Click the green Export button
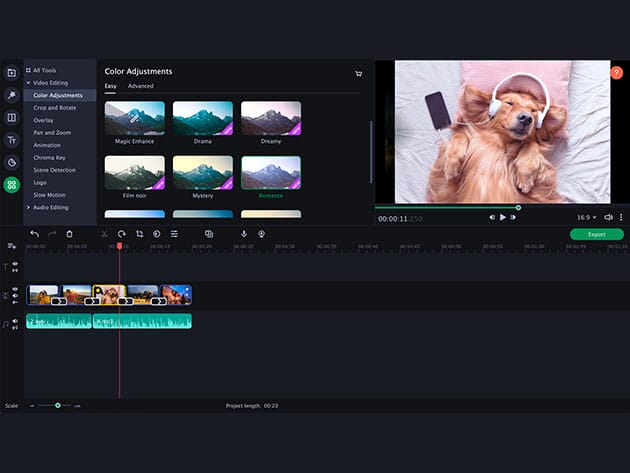Viewport: 630px width, 473px height. click(596, 234)
